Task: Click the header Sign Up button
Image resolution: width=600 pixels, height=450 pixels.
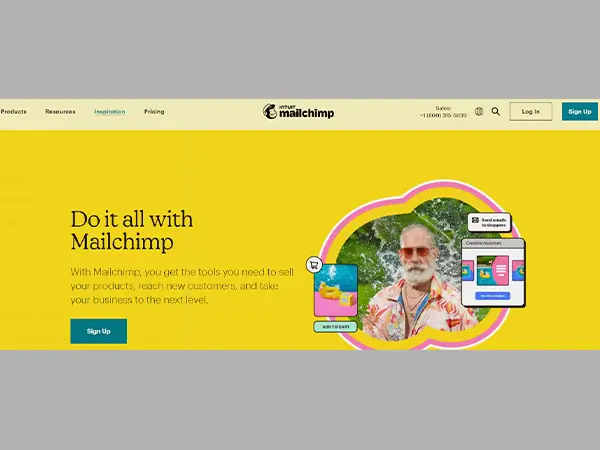Action: pyautogui.click(x=580, y=111)
